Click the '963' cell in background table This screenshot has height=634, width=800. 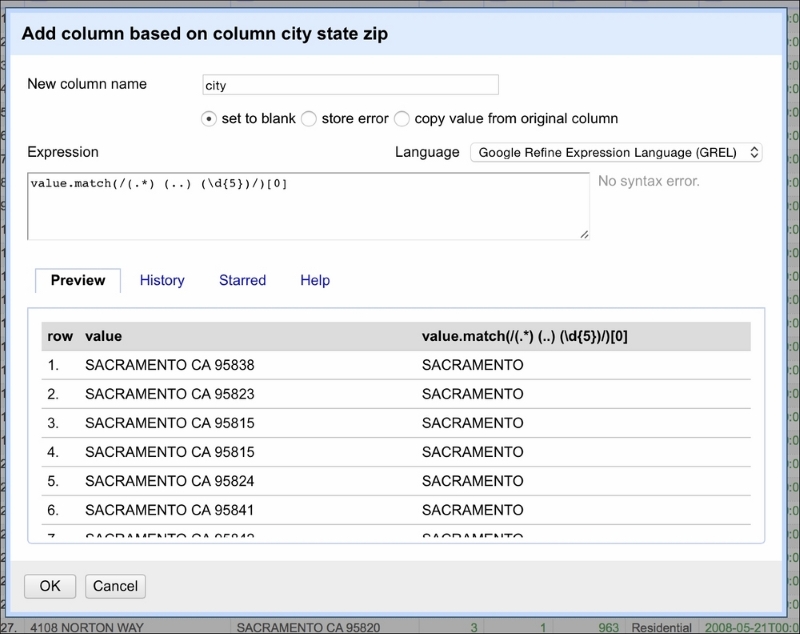pos(609,627)
